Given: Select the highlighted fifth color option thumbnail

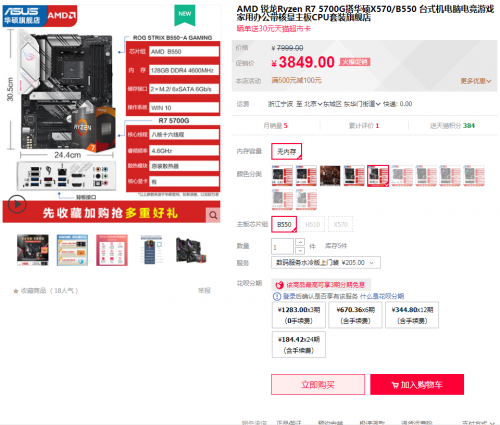Looking at the screenshot, I should tap(378, 176).
